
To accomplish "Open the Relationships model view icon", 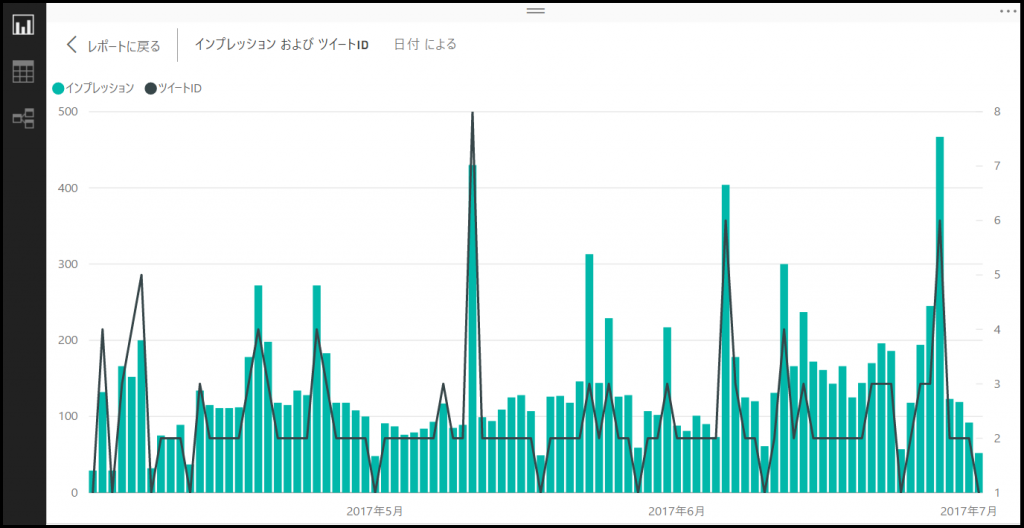I will coord(24,119).
